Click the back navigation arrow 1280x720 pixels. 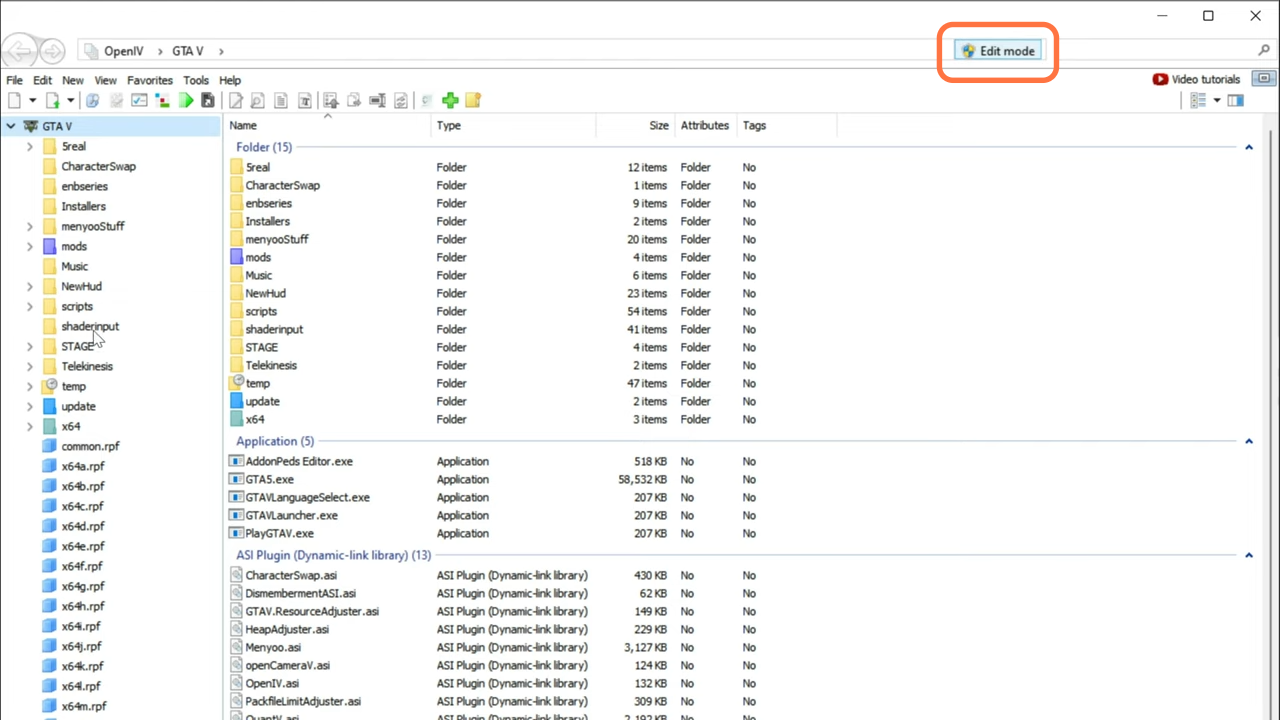(19, 51)
